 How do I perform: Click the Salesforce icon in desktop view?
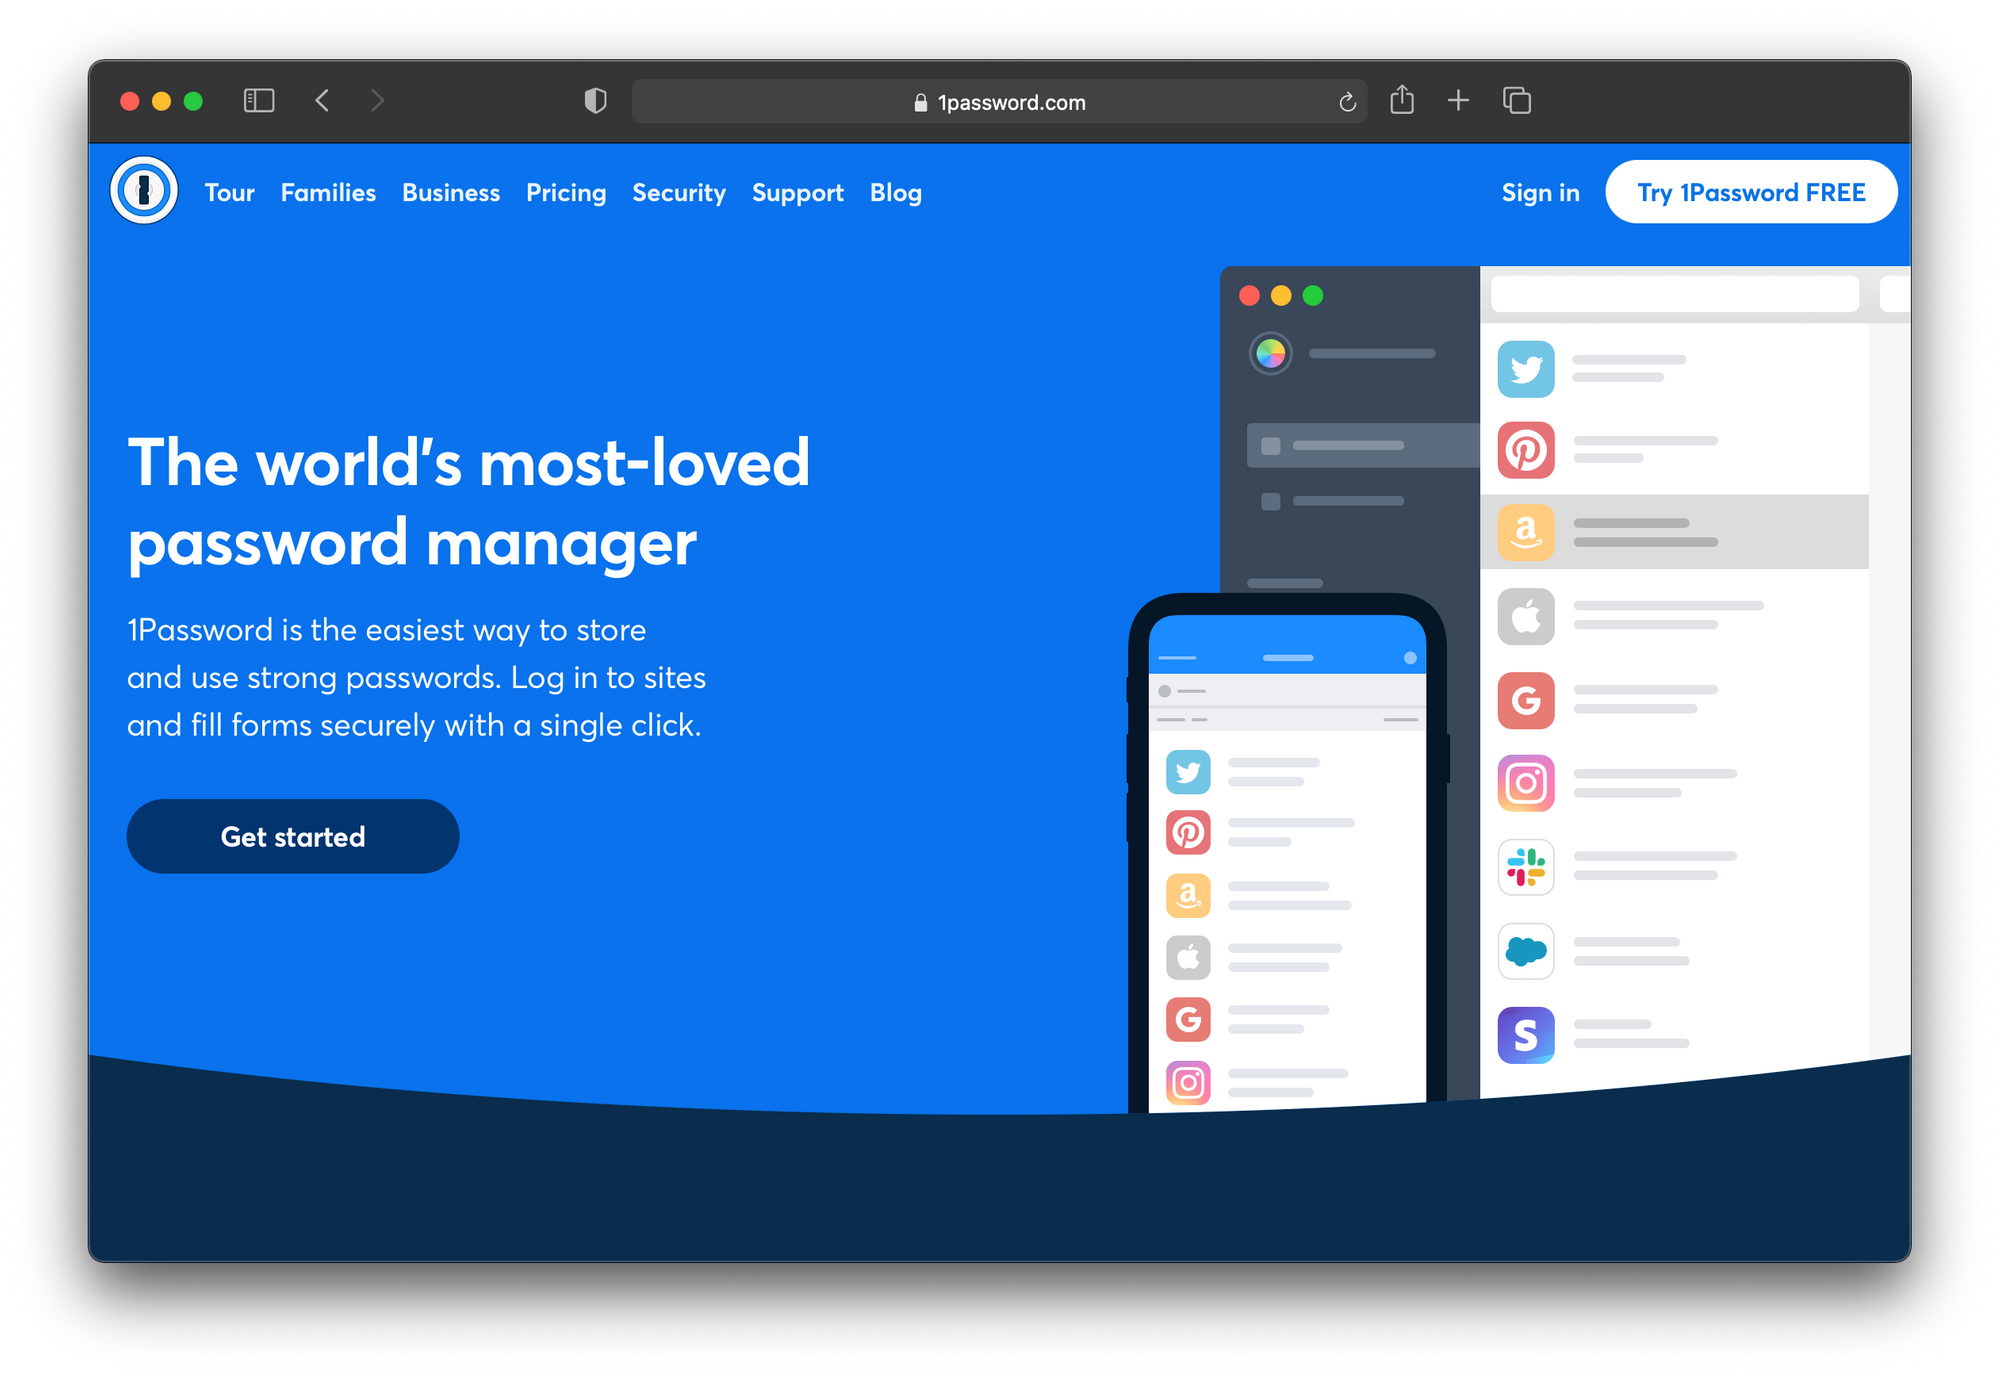point(1526,951)
